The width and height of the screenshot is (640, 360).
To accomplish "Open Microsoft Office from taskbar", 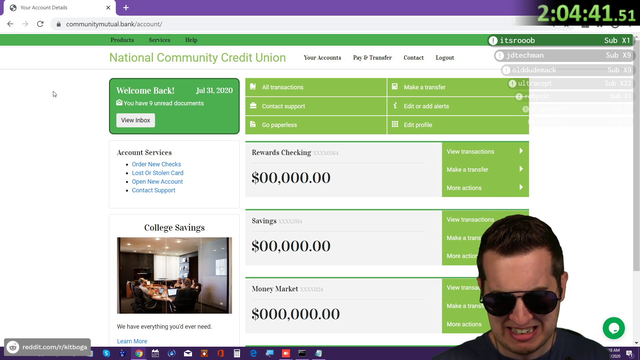I will (x=220, y=353).
